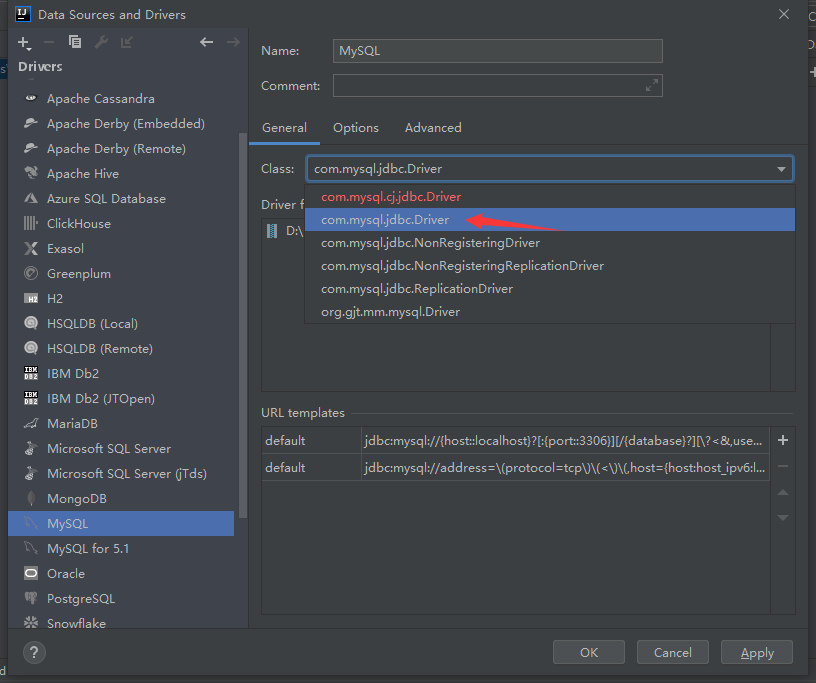Click the drivers list scrollbar
The height and width of the screenshot is (683, 816).
[243, 325]
